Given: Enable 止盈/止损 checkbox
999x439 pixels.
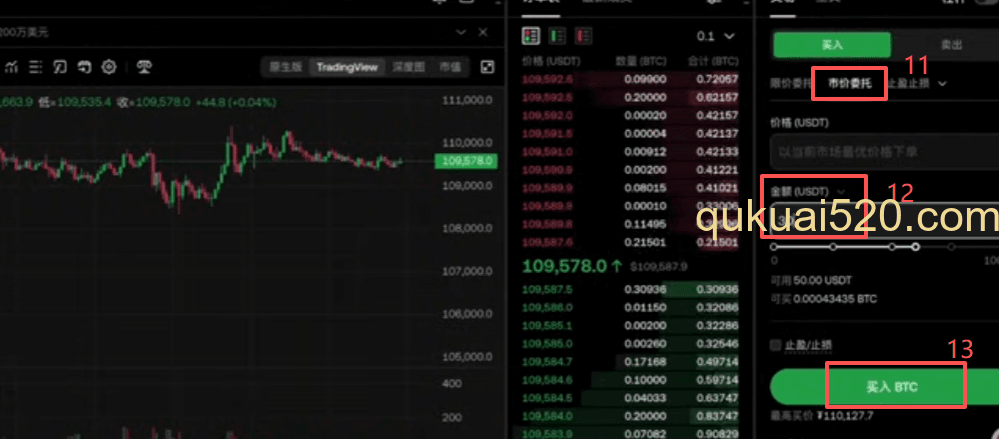Looking at the screenshot, I should [775, 345].
